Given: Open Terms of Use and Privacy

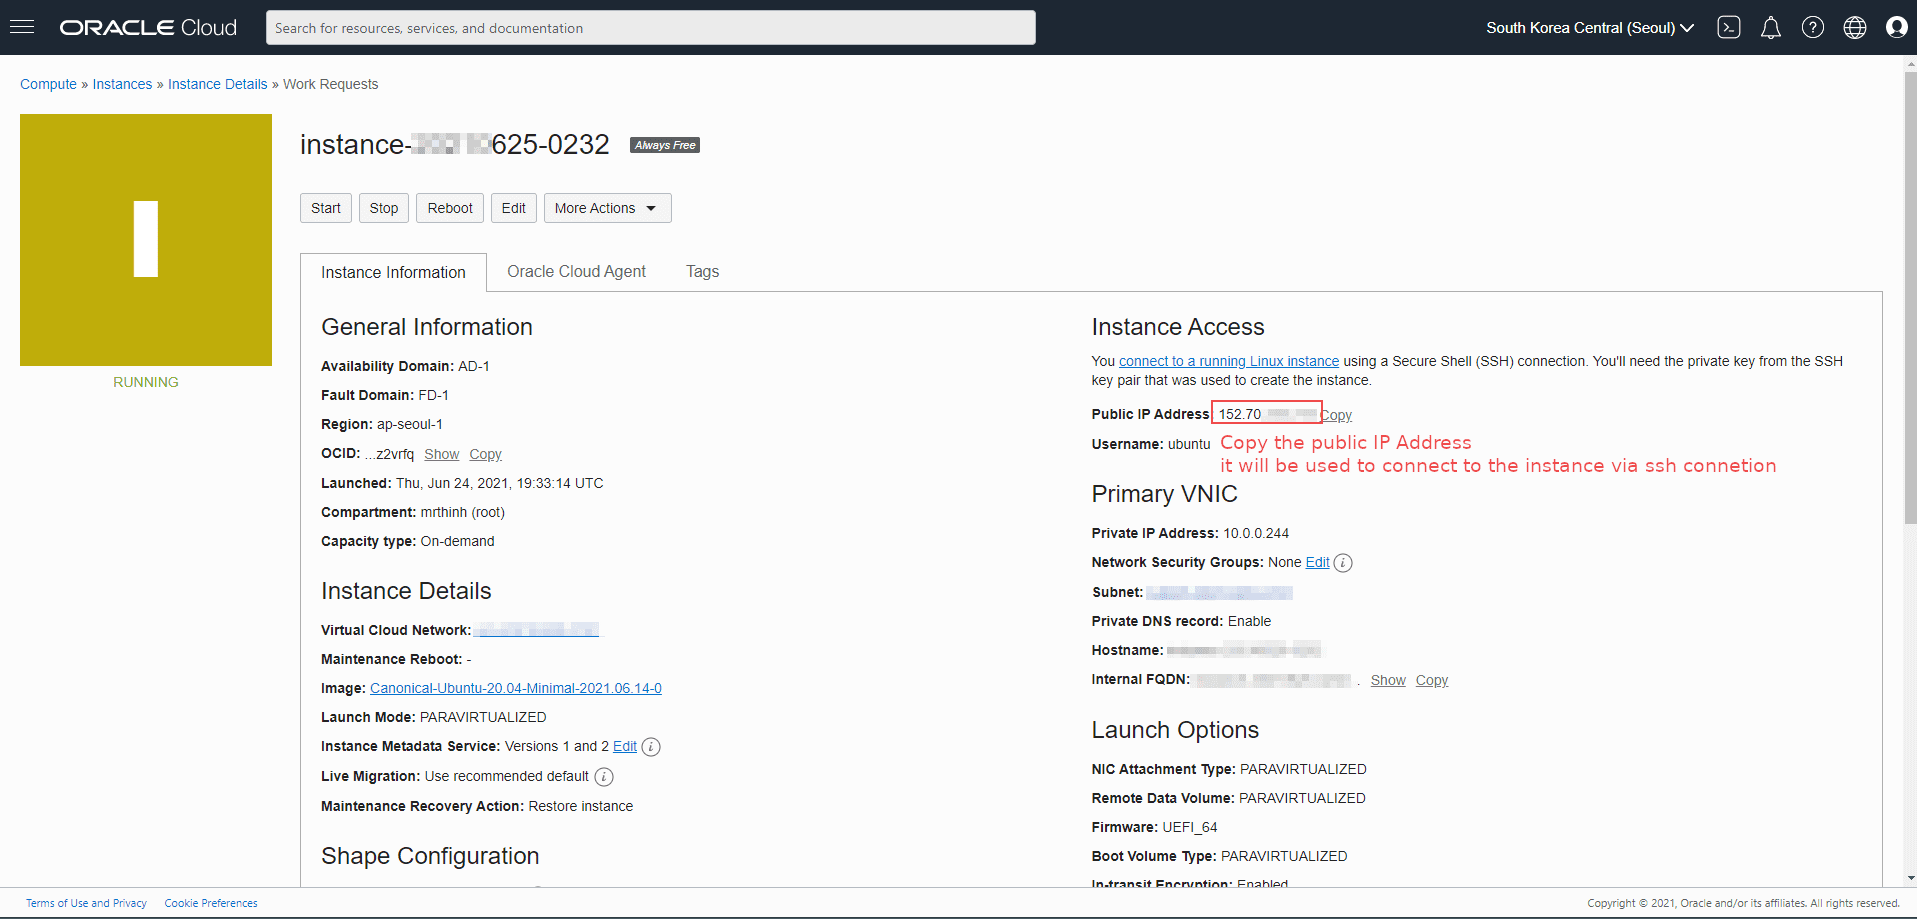Looking at the screenshot, I should coord(86,903).
